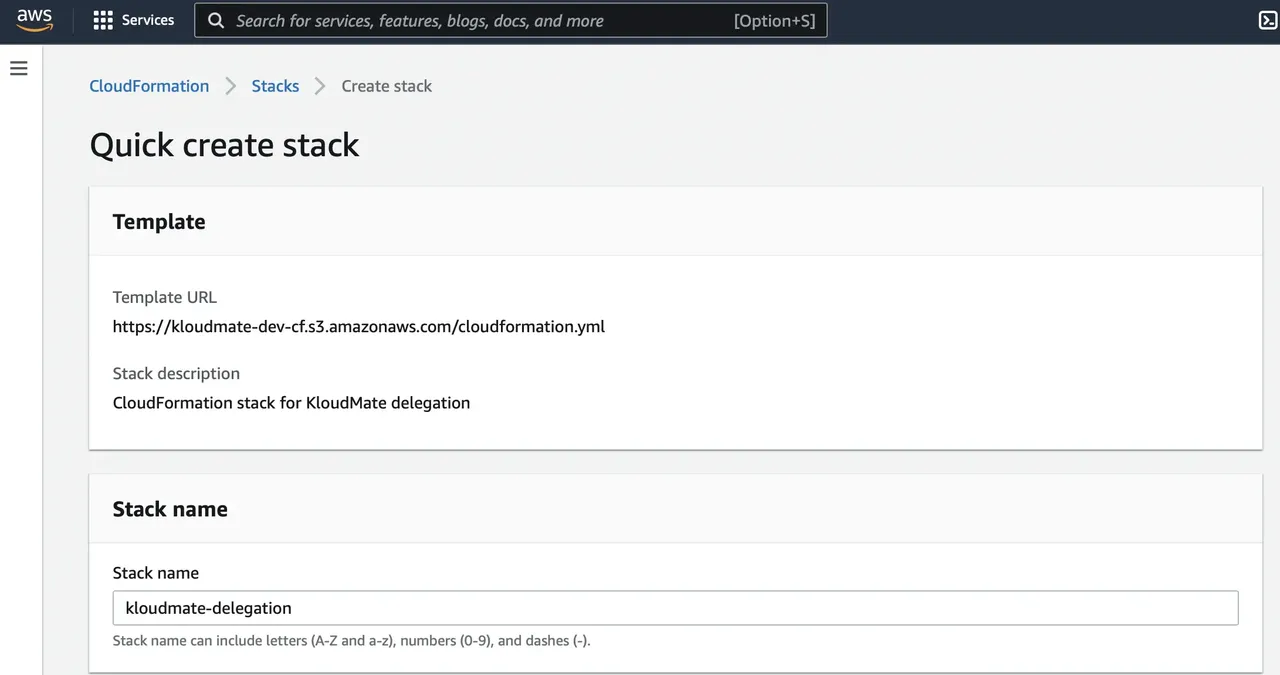
Task: Click the Option+S shortcut hint in search
Action: 773,20
